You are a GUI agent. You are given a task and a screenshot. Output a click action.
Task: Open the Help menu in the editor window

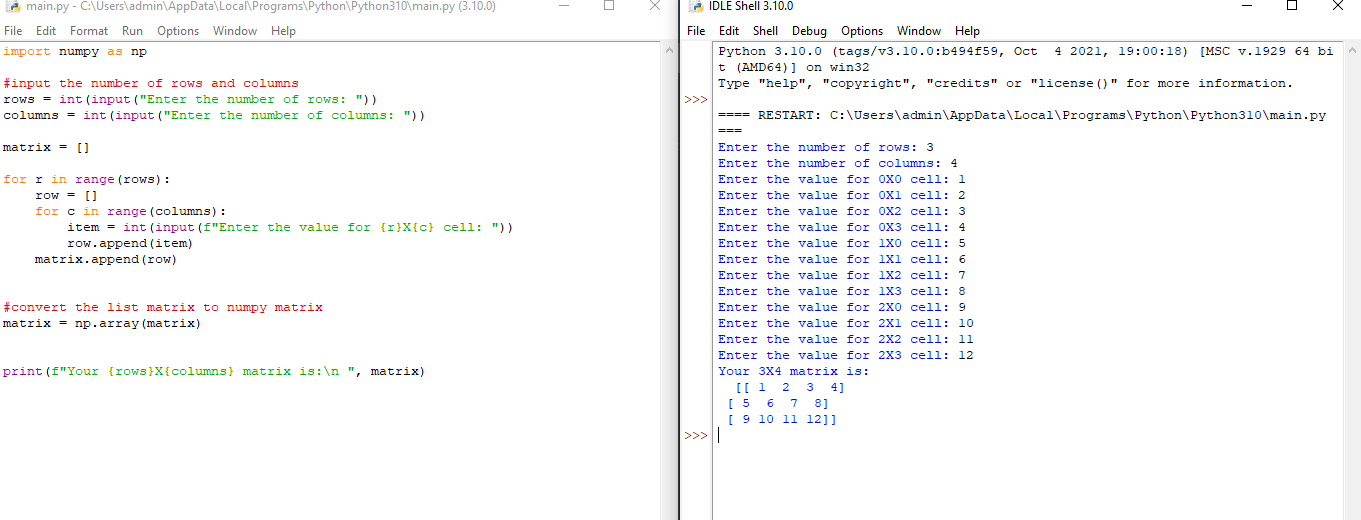283,31
